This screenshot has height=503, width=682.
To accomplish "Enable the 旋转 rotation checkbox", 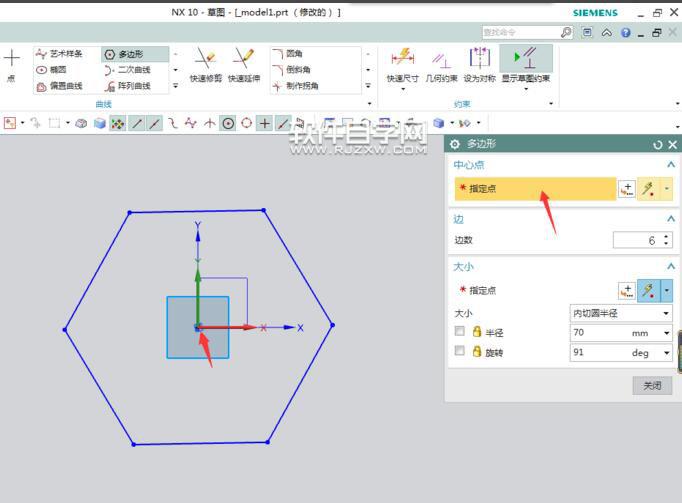I will [x=460, y=352].
